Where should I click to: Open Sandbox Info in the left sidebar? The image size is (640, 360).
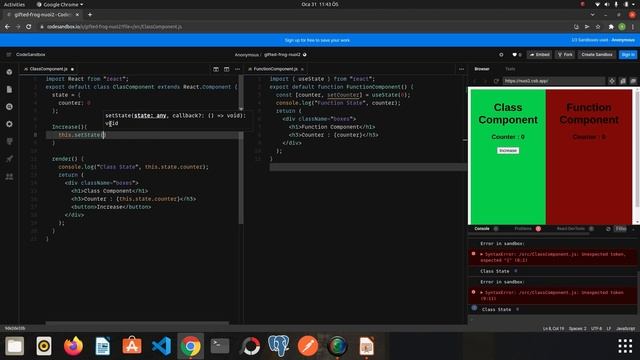(9, 72)
